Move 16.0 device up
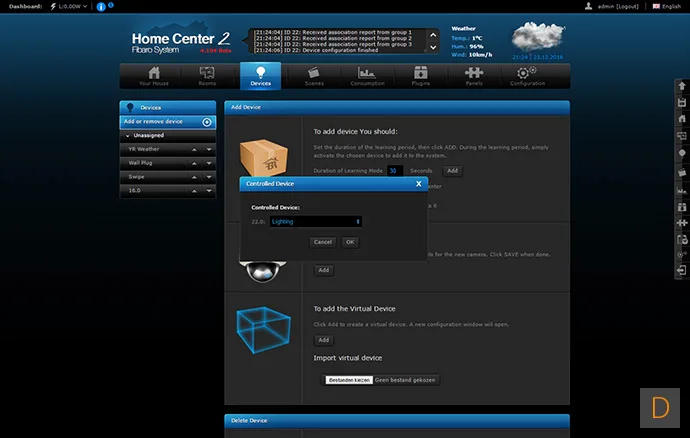The width and height of the screenshot is (690, 438). pos(195,191)
